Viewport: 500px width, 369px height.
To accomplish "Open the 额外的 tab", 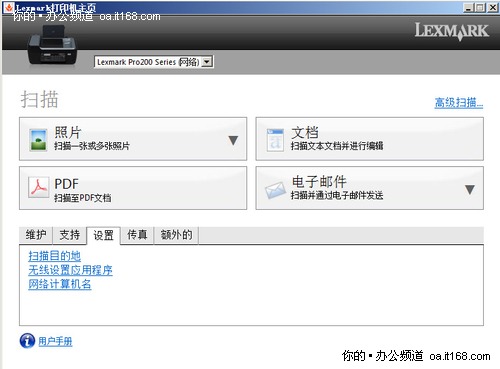I will (x=176, y=235).
